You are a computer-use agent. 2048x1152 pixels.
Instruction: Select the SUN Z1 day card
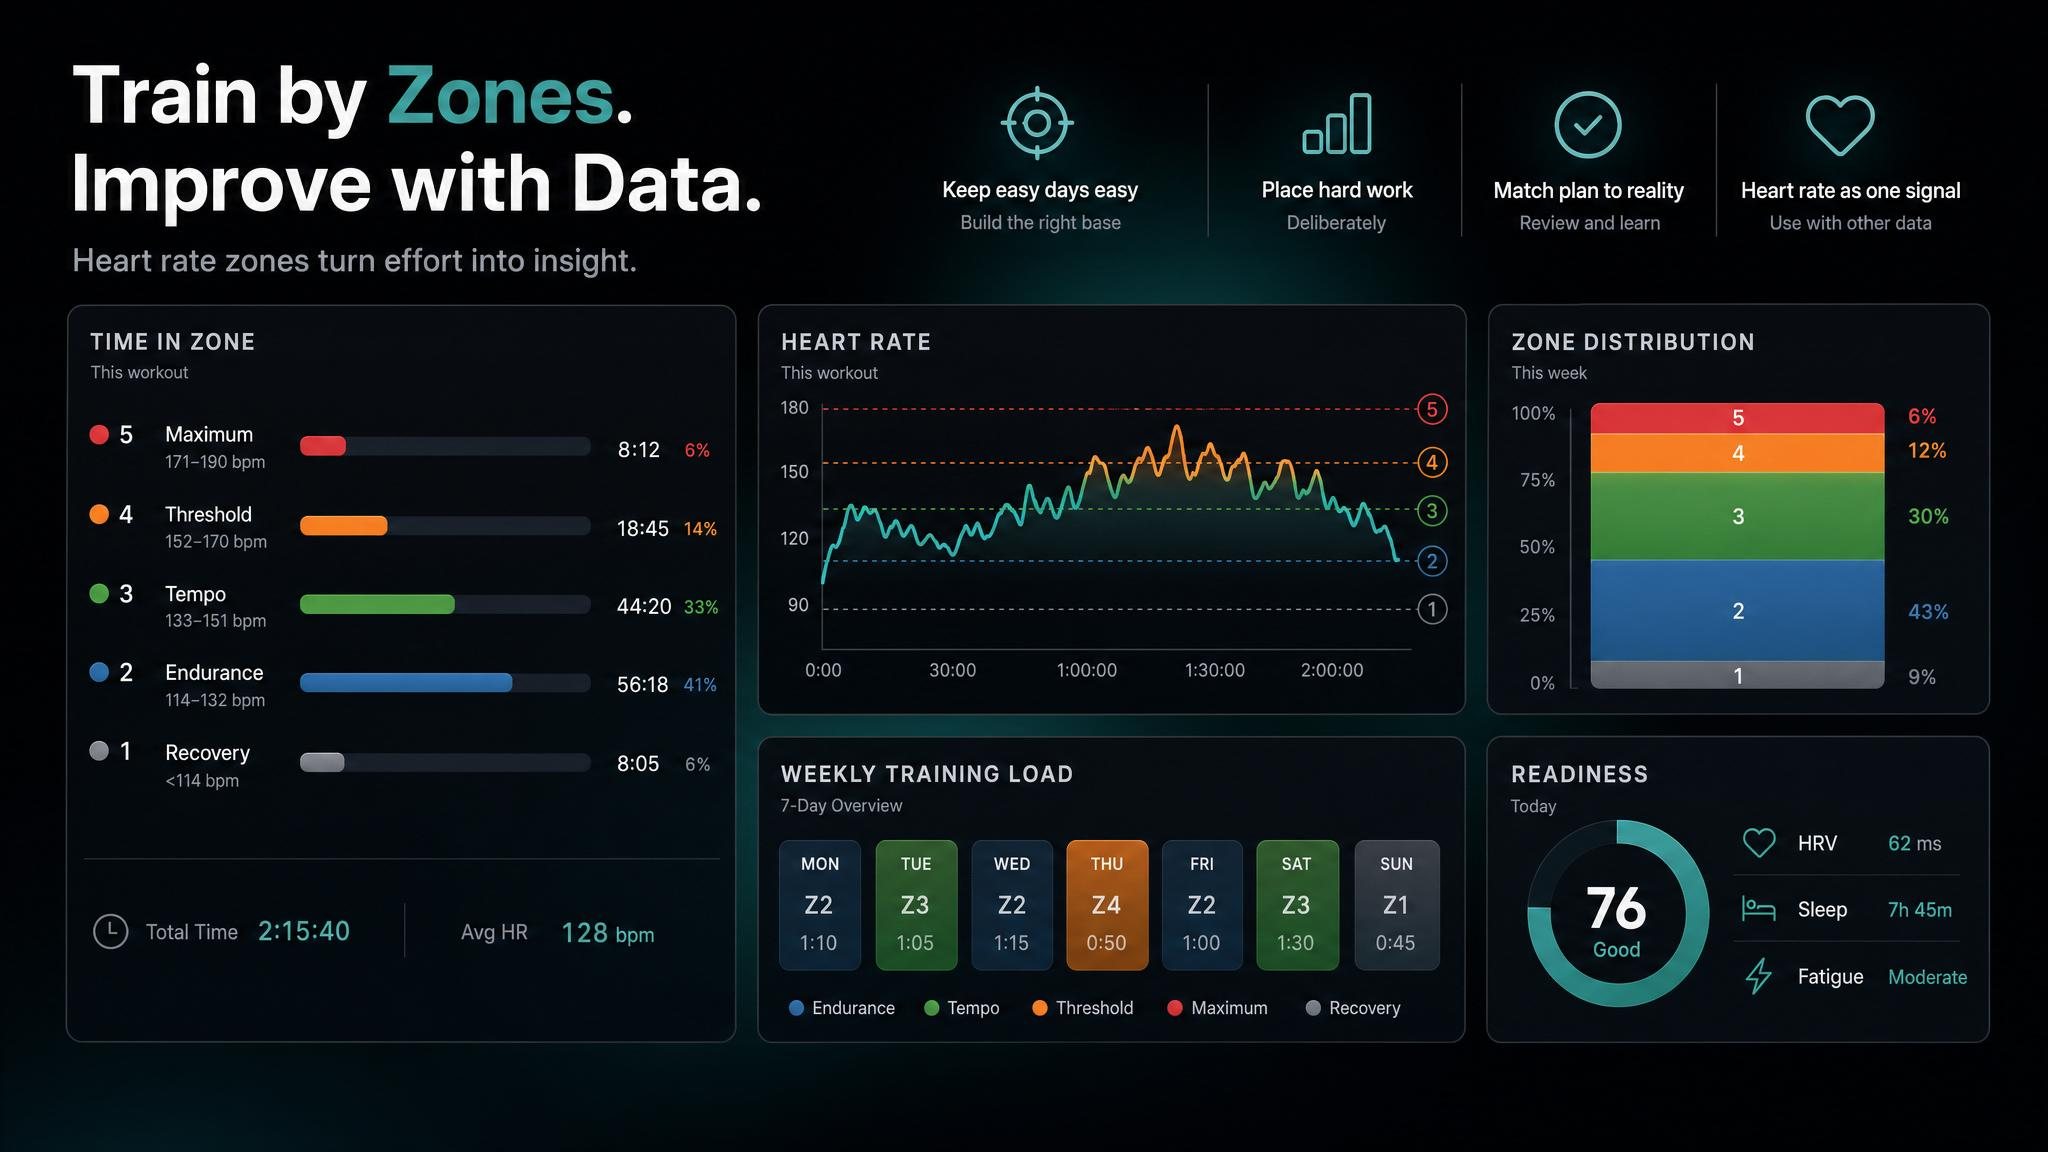click(x=1397, y=905)
